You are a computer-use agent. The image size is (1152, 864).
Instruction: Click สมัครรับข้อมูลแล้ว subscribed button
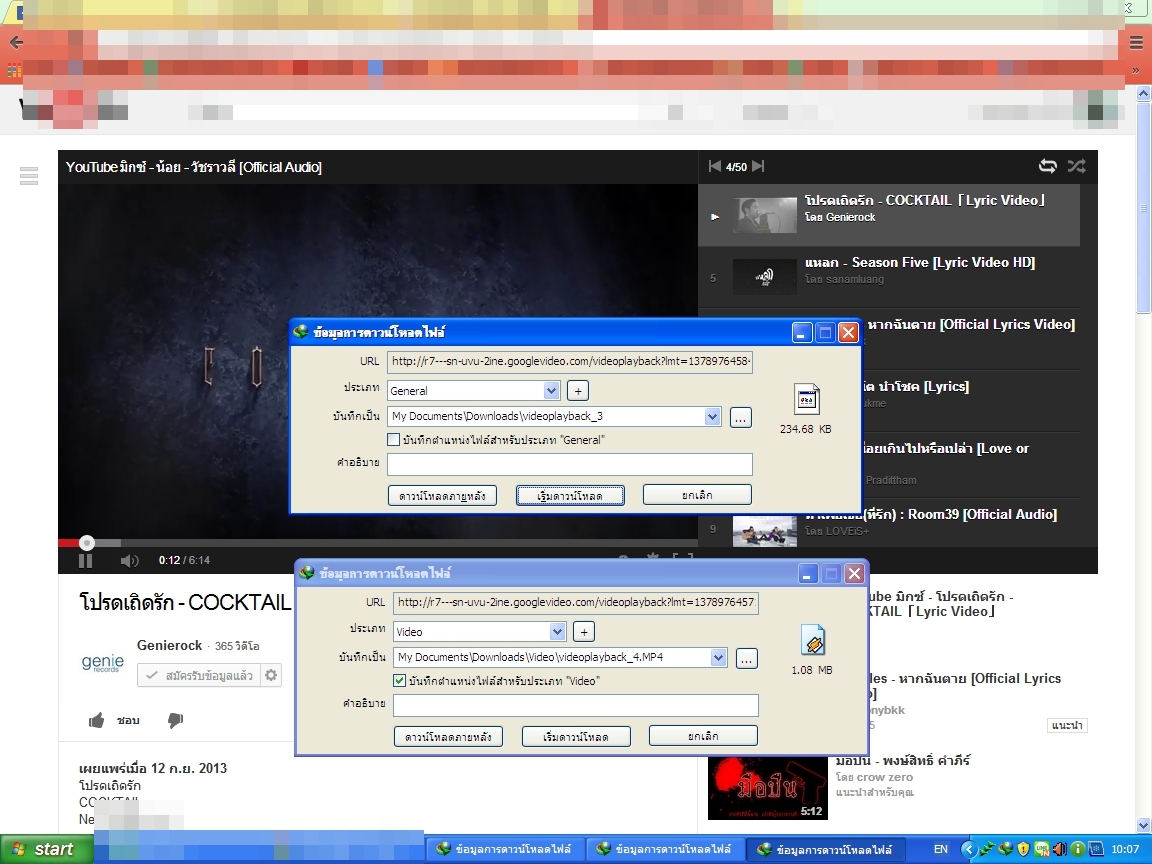pyautogui.click(x=198, y=675)
